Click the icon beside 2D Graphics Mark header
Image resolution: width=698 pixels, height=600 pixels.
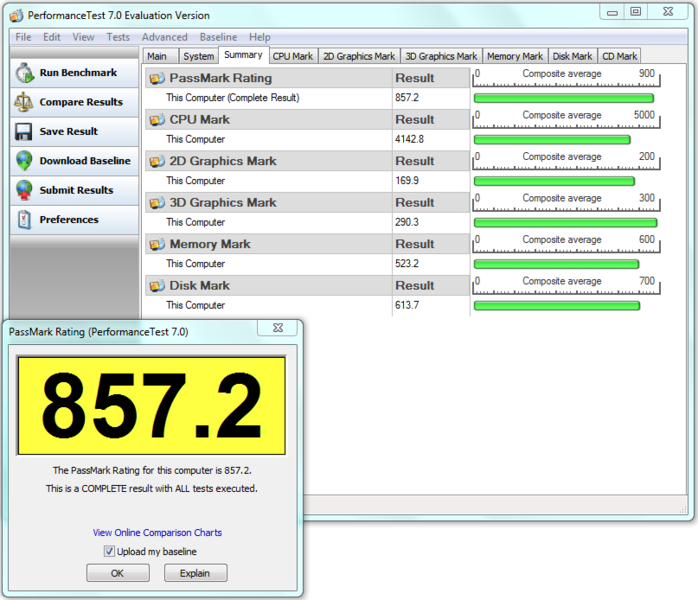pyautogui.click(x=157, y=162)
